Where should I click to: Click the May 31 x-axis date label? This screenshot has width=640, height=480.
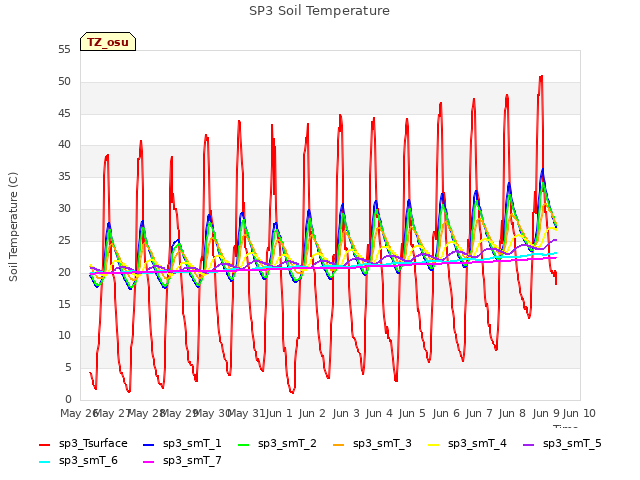click(246, 413)
